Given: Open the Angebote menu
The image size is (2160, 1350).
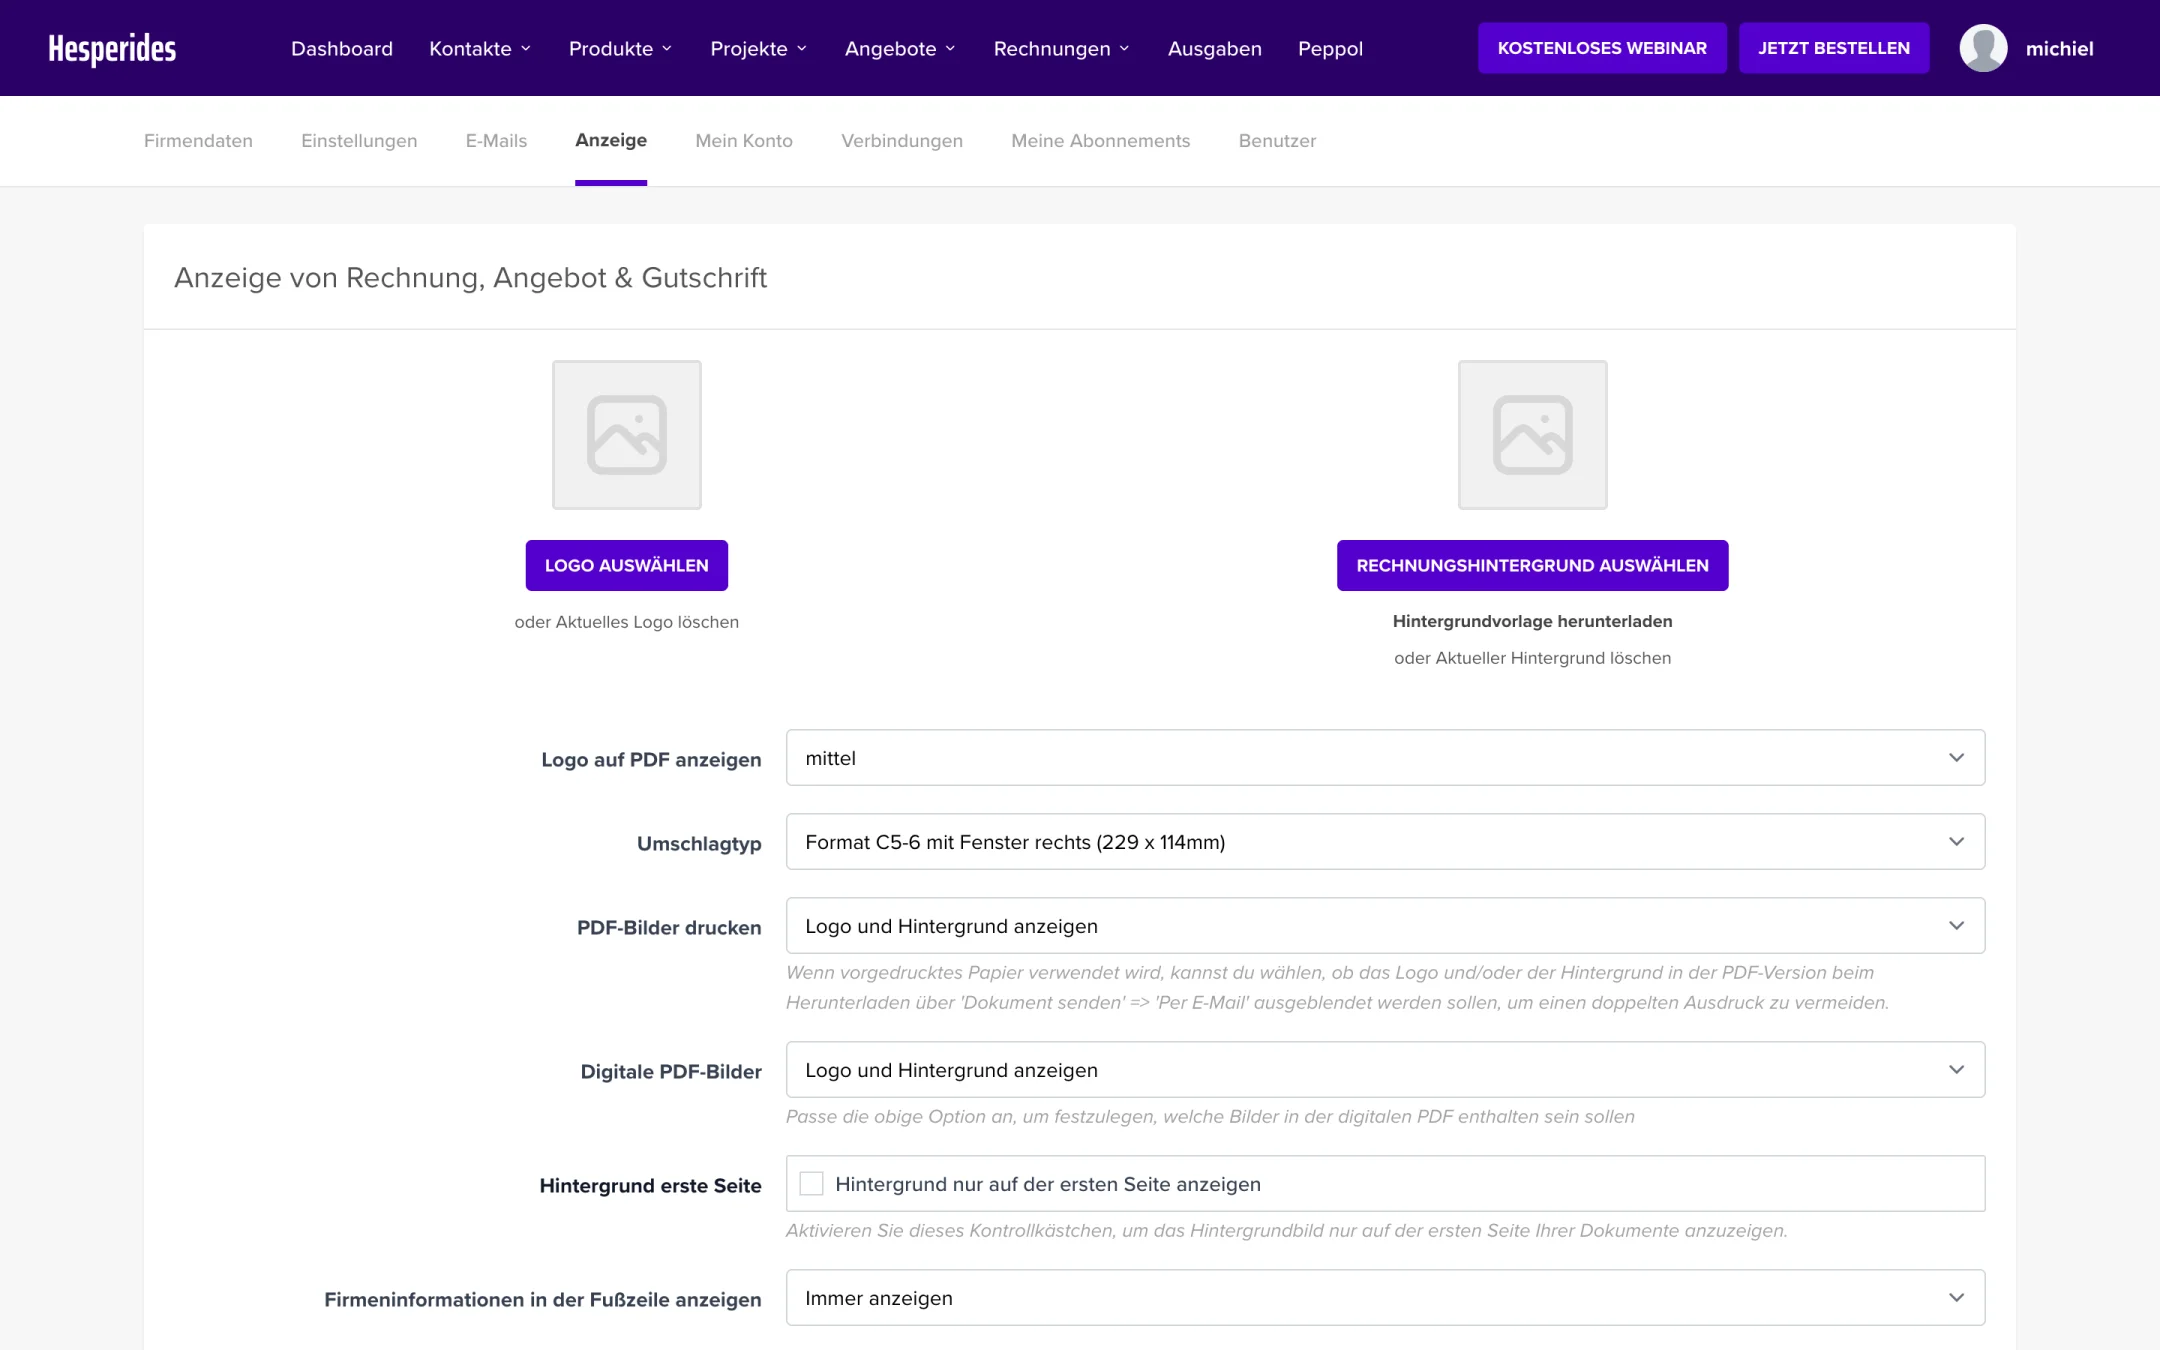Looking at the screenshot, I should coord(900,48).
